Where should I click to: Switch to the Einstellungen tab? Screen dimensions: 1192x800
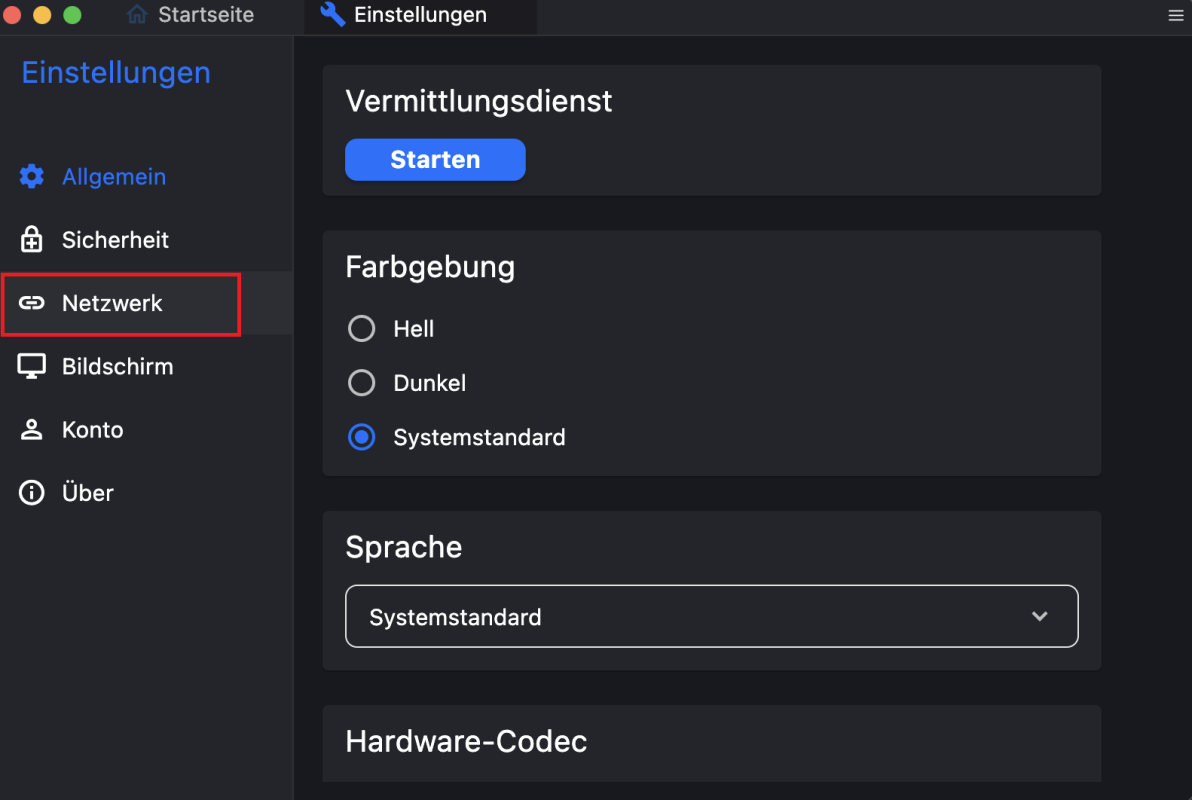point(420,15)
